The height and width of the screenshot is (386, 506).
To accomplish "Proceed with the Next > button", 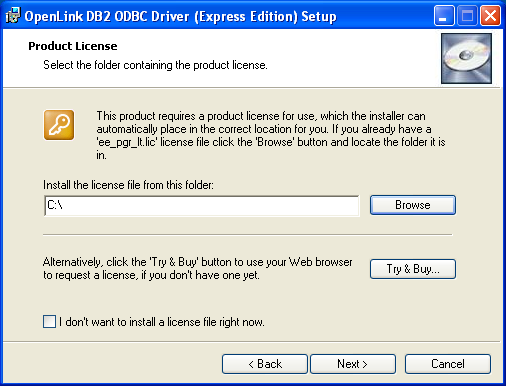I will pyautogui.click(x=353, y=364).
